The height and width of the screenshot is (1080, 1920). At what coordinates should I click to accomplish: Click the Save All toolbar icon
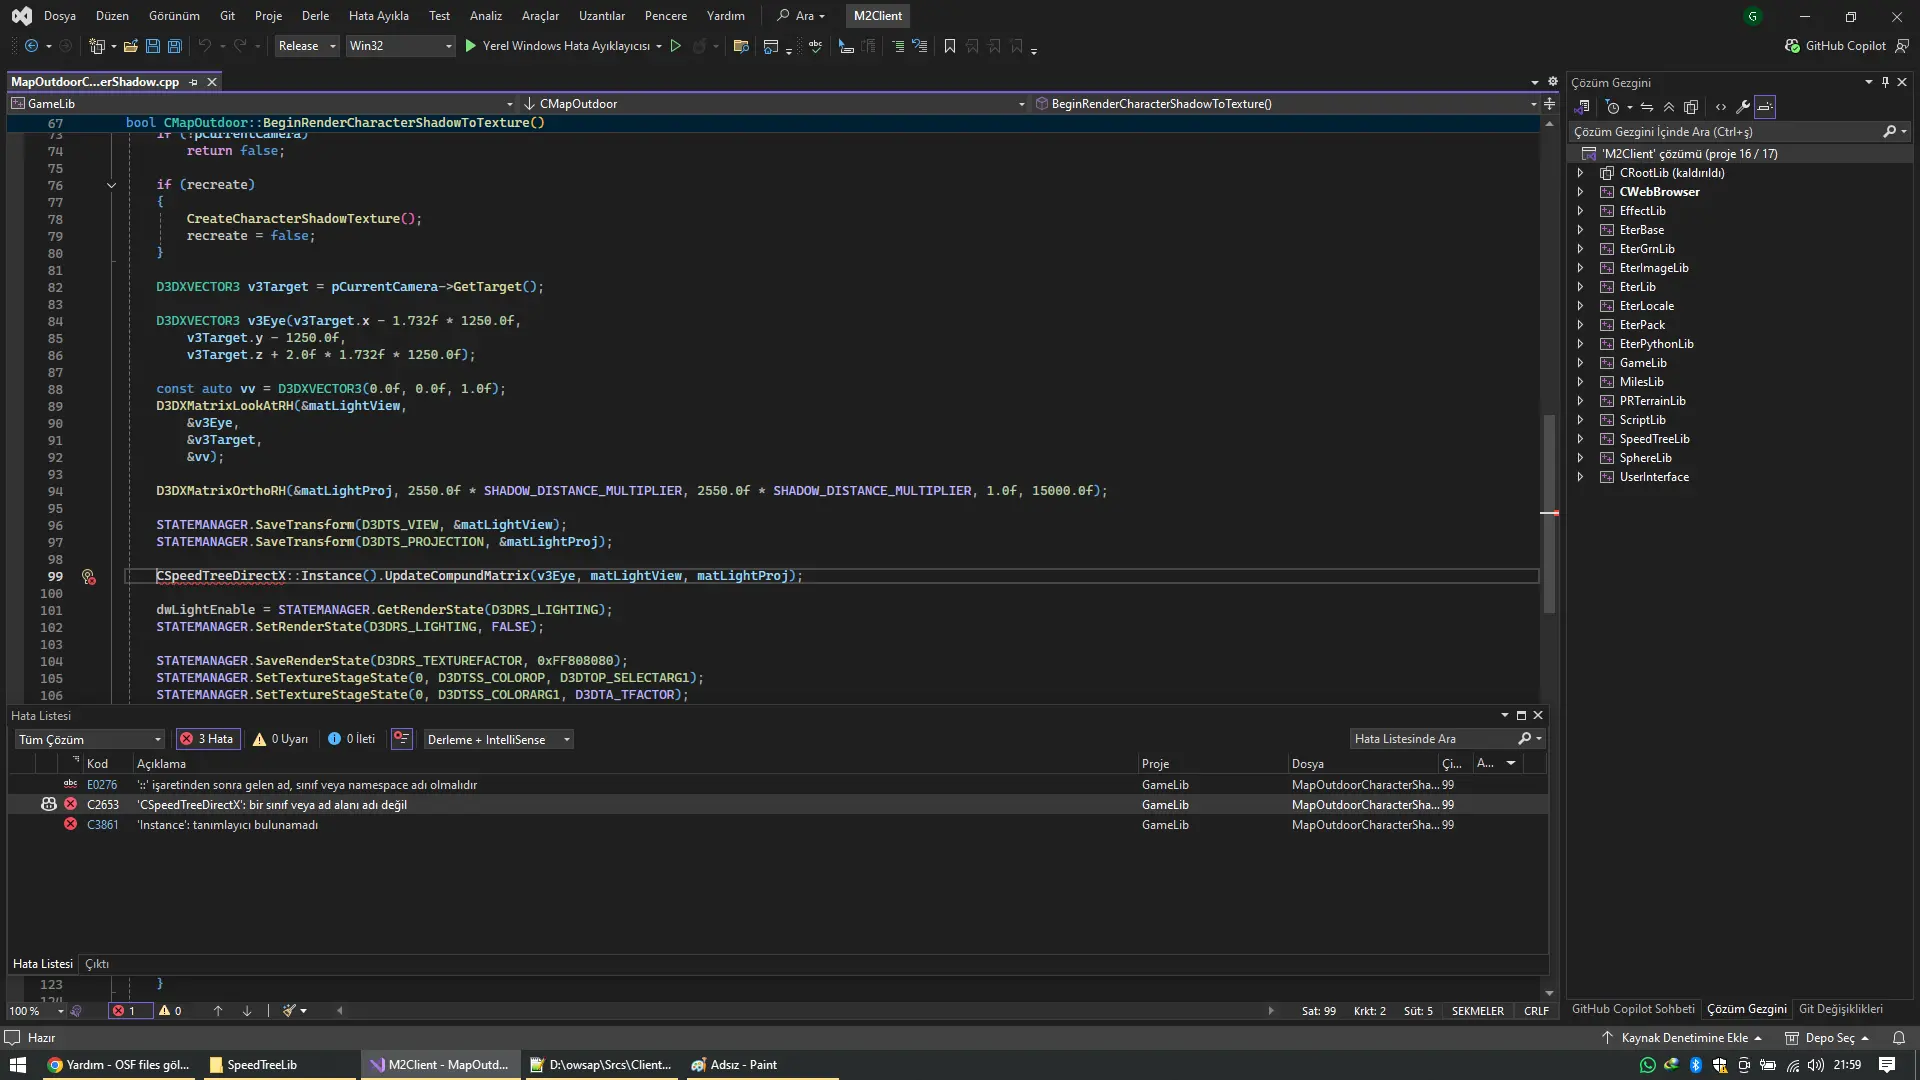175,46
